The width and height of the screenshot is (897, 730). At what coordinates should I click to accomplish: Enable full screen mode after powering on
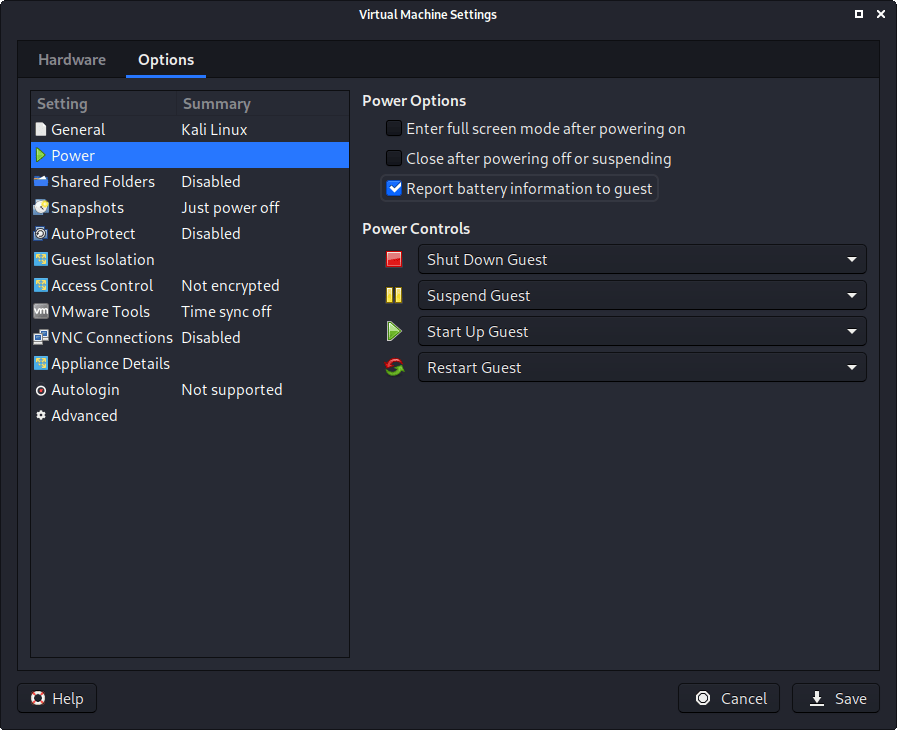tap(394, 128)
